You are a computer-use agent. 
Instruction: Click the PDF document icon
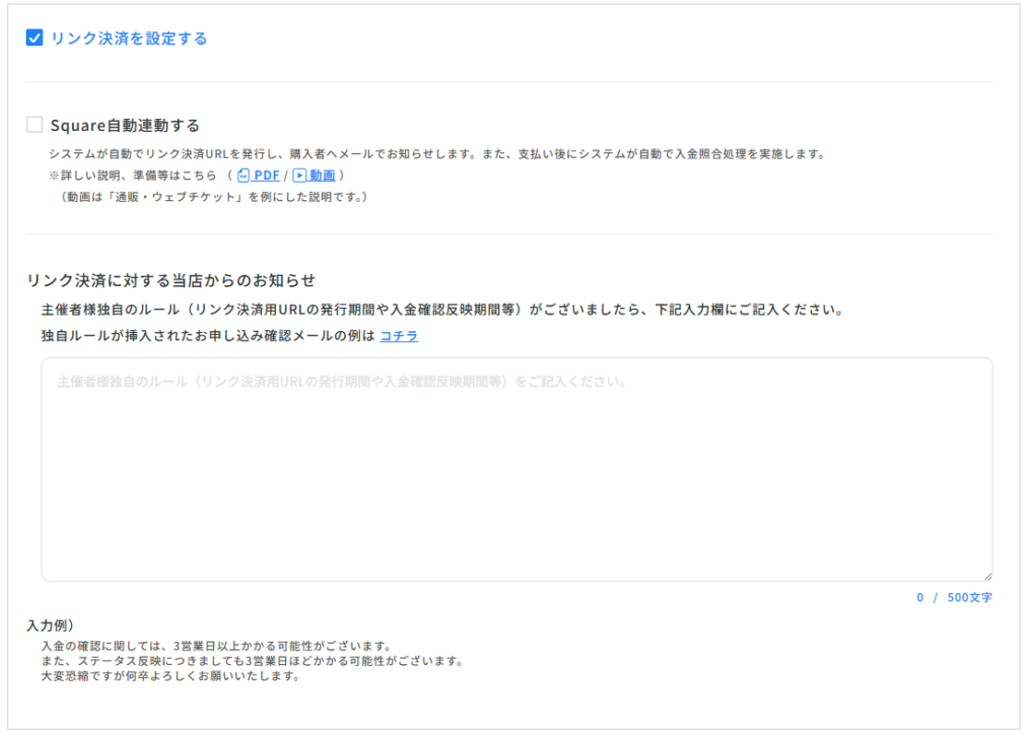tap(243, 175)
